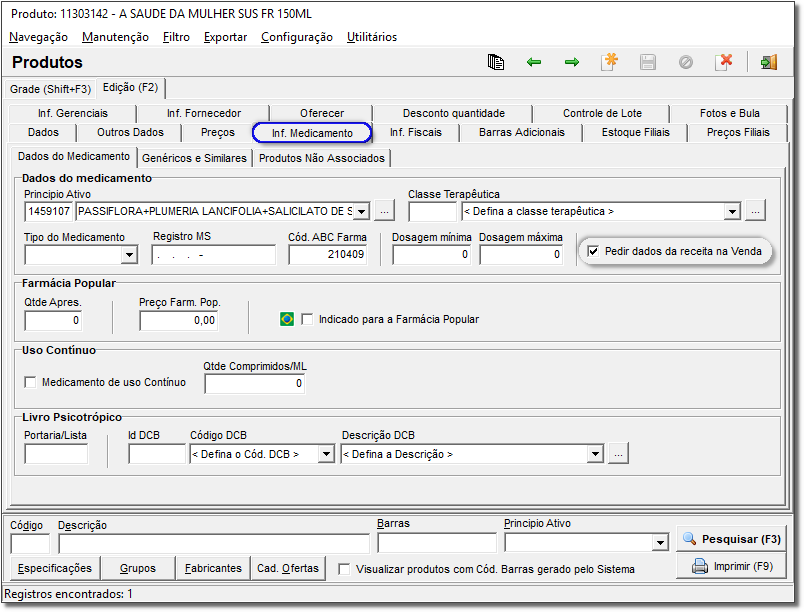Image resolution: width=804 pixels, height=612 pixels.
Task: Click the Brazil flag Farmácia Popular icon
Action: pyautogui.click(x=287, y=319)
